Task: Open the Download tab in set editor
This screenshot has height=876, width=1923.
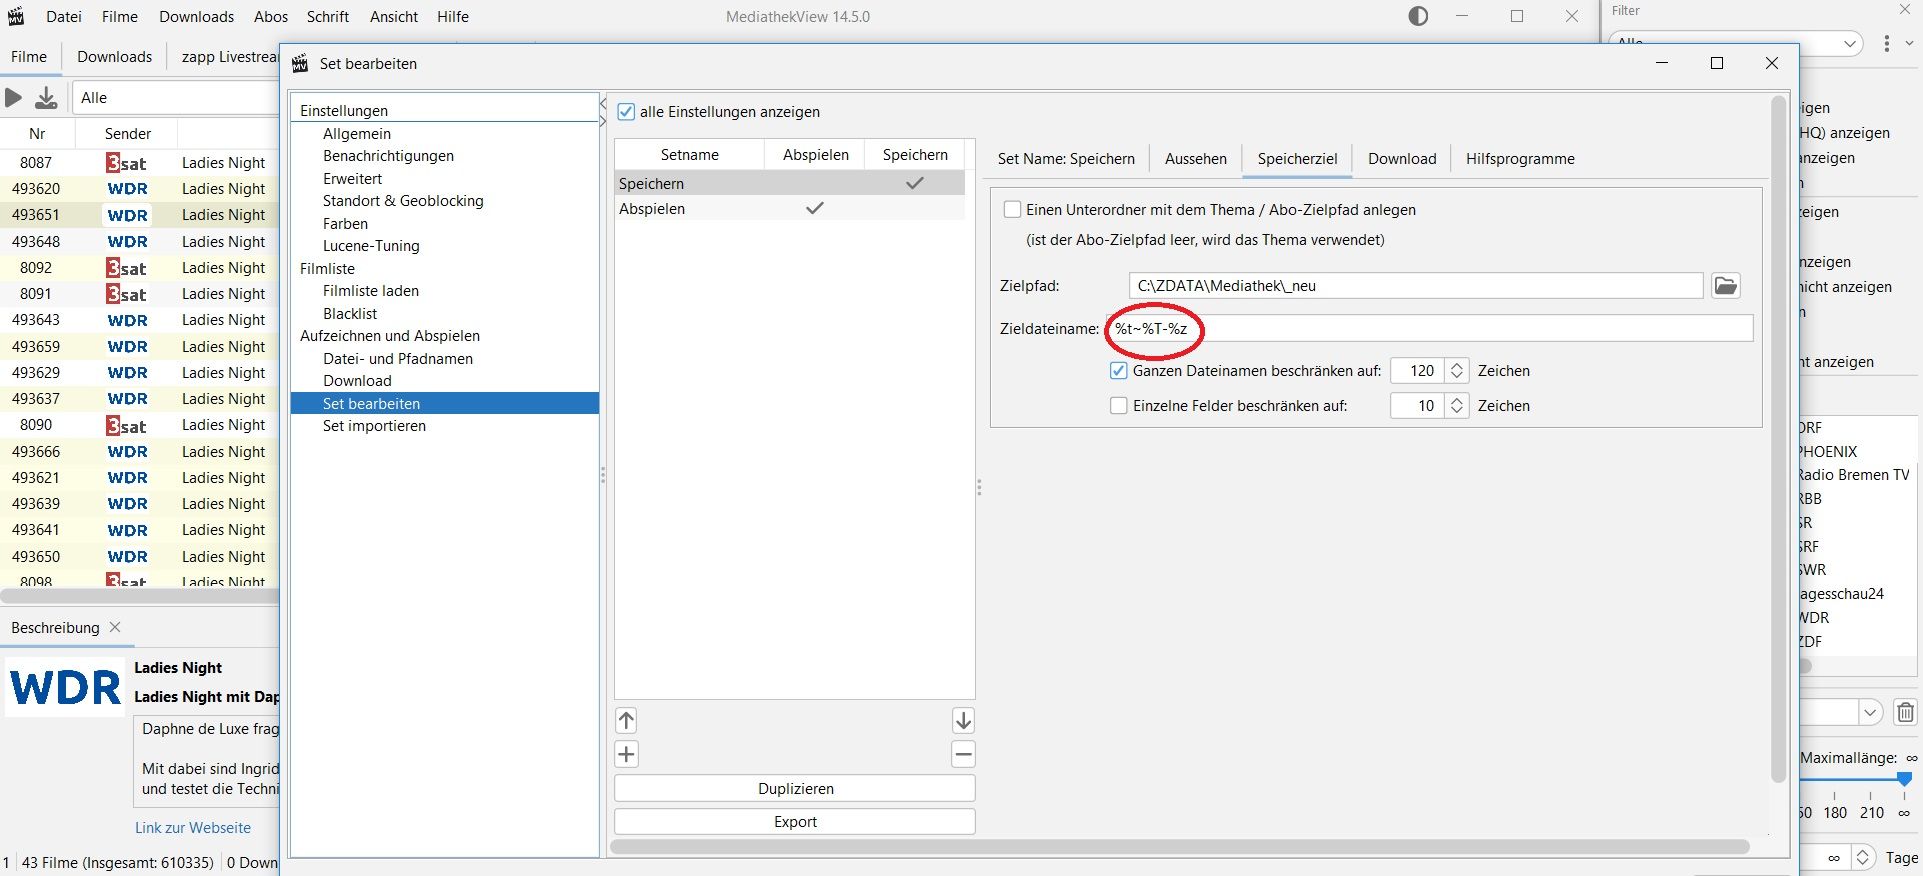Action: point(1401,159)
